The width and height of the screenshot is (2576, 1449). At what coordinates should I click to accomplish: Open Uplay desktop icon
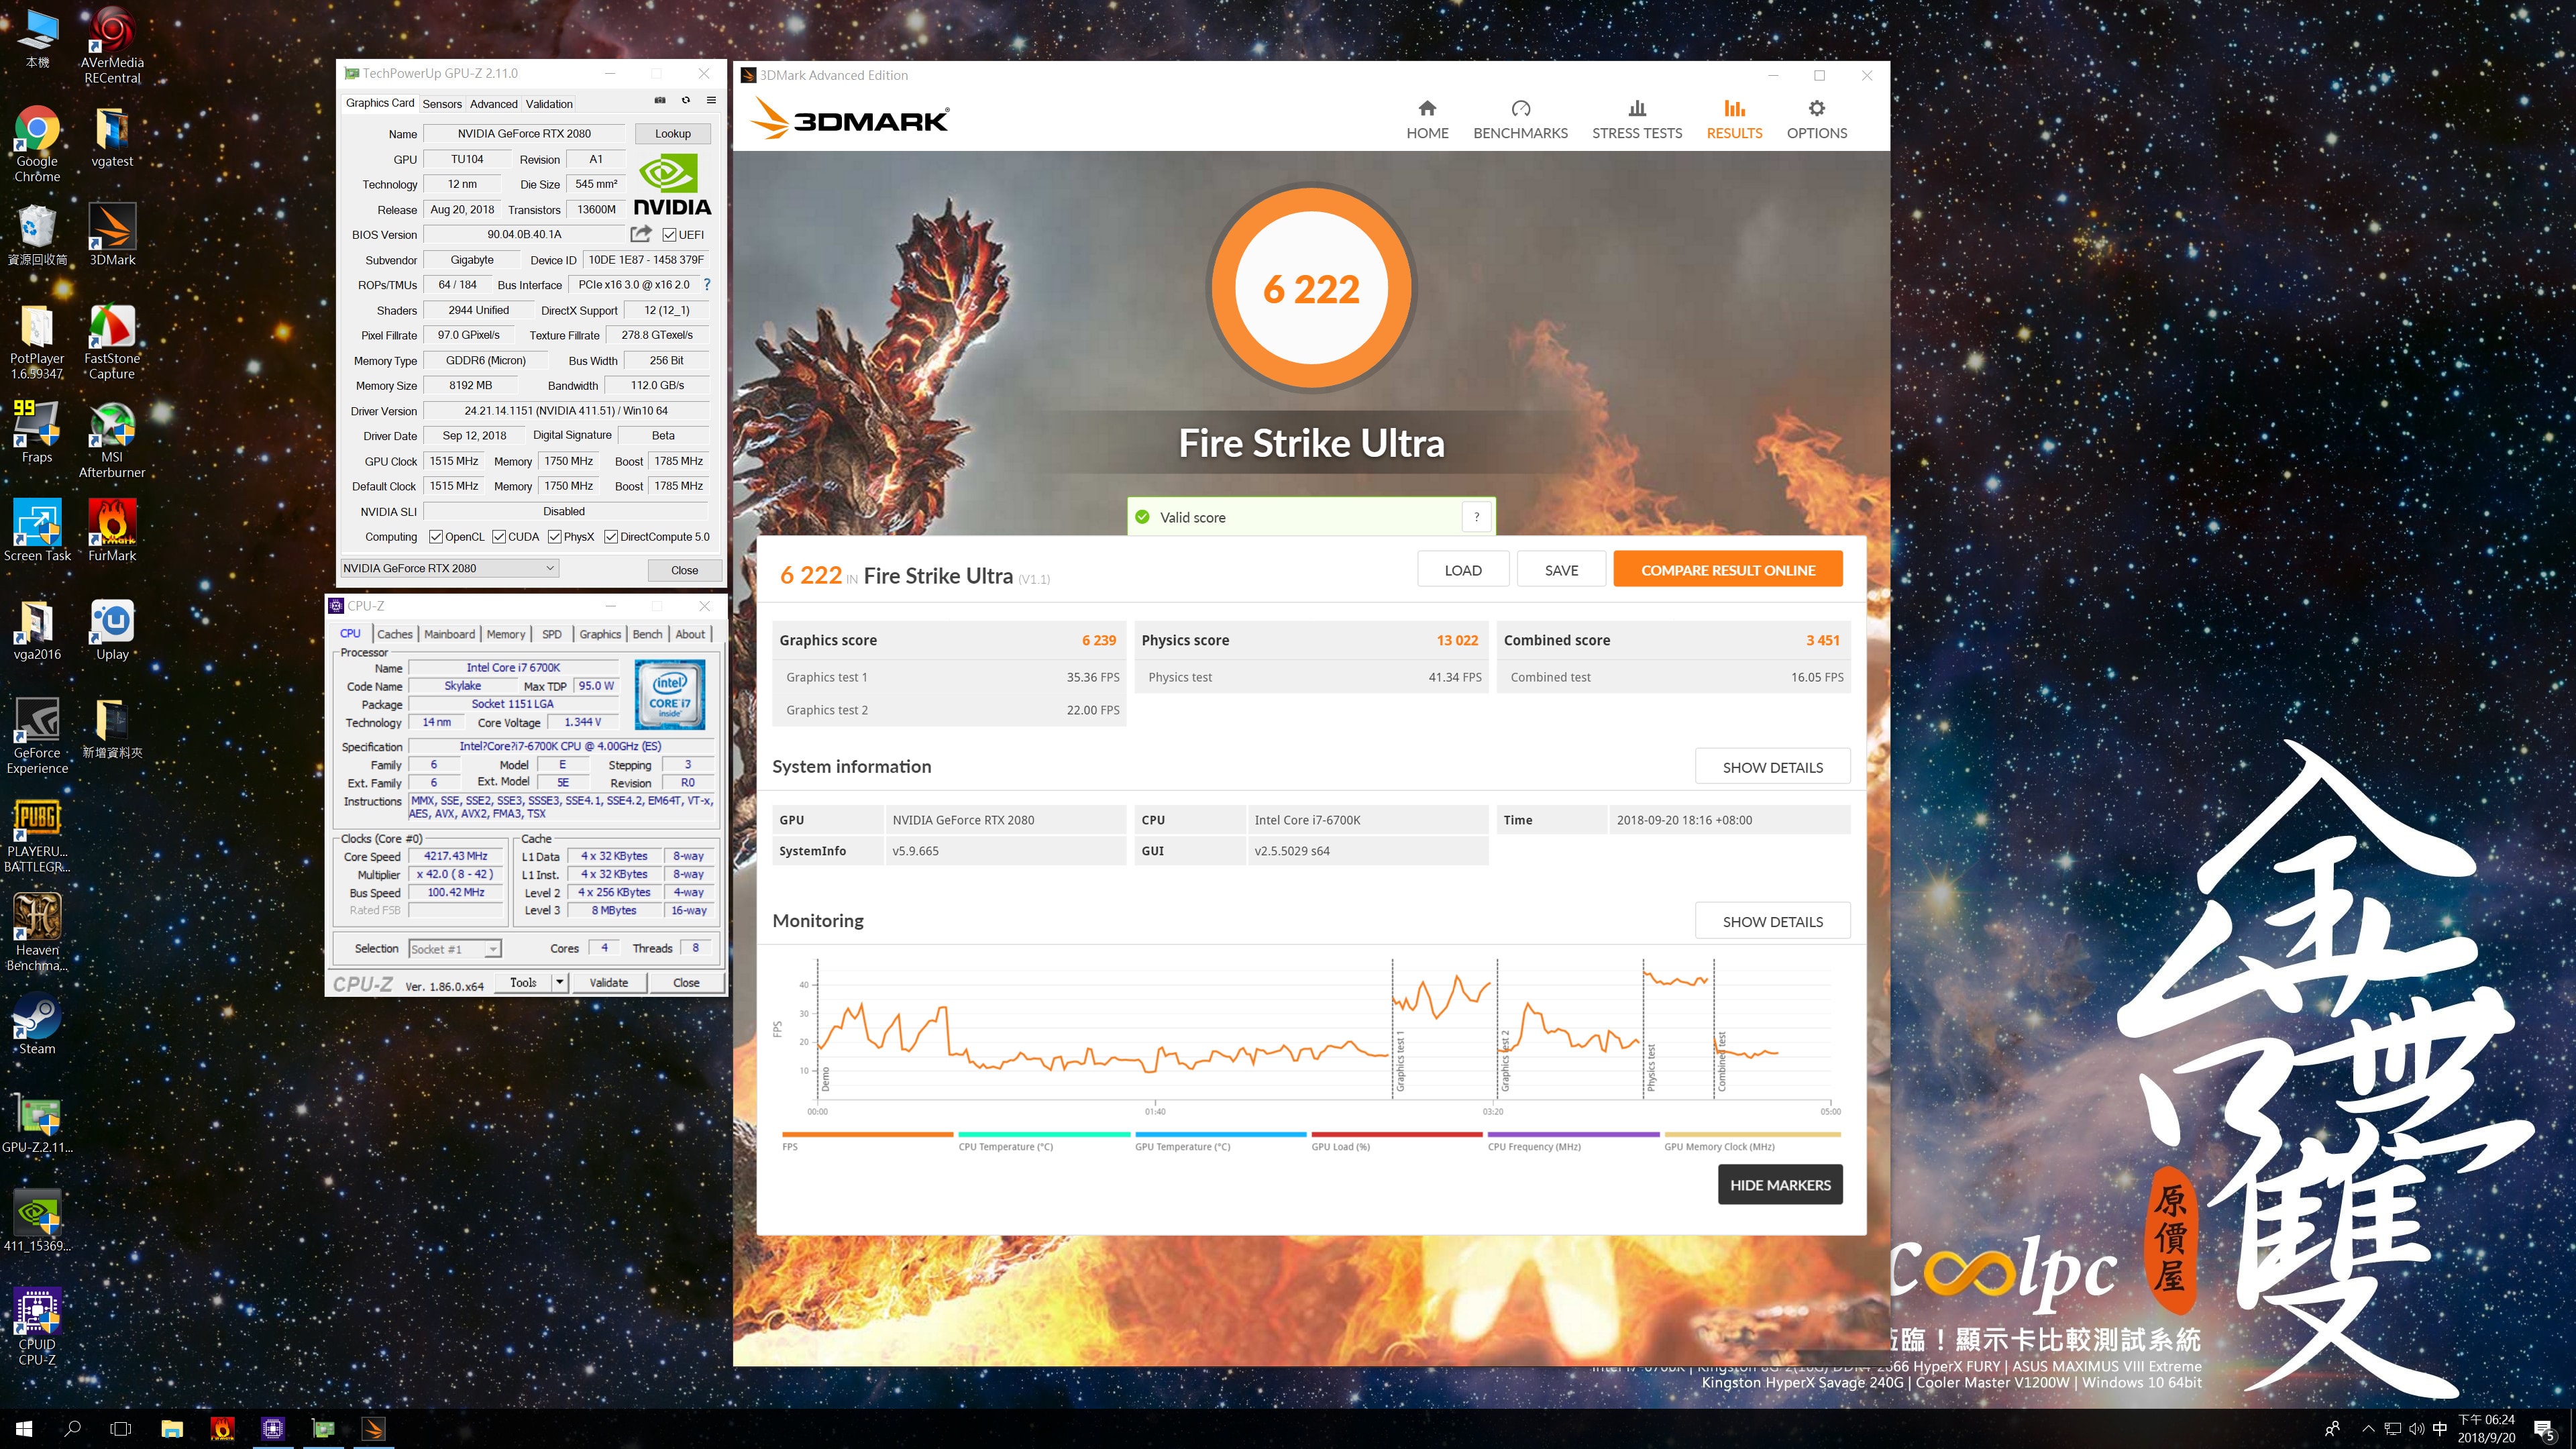112,631
